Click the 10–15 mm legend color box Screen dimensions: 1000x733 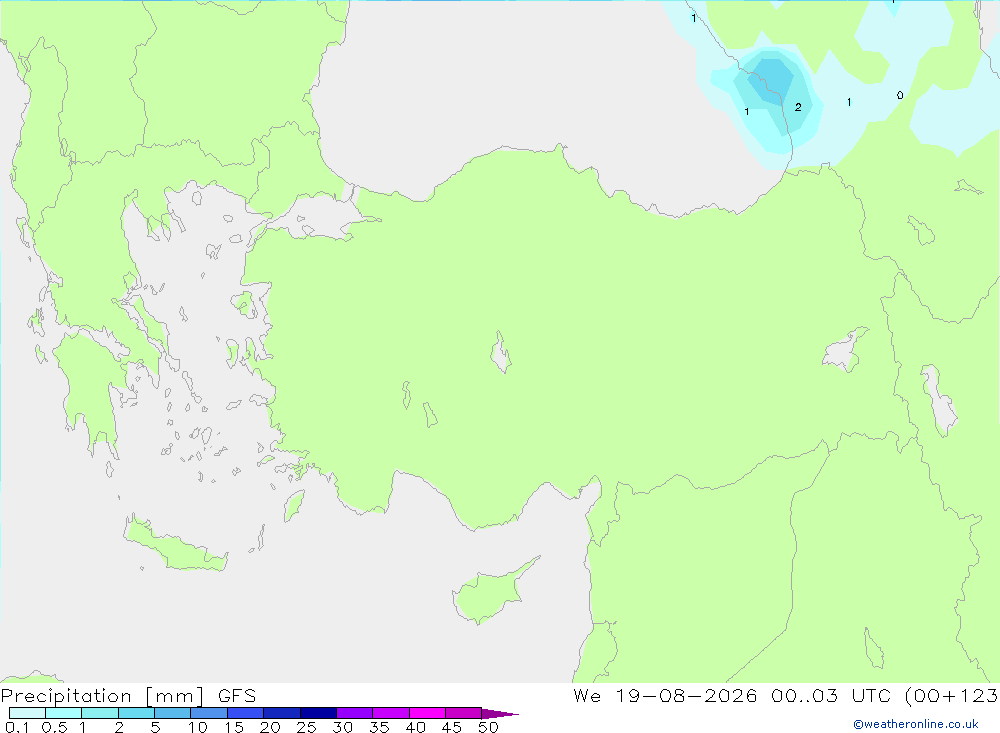tap(209, 713)
